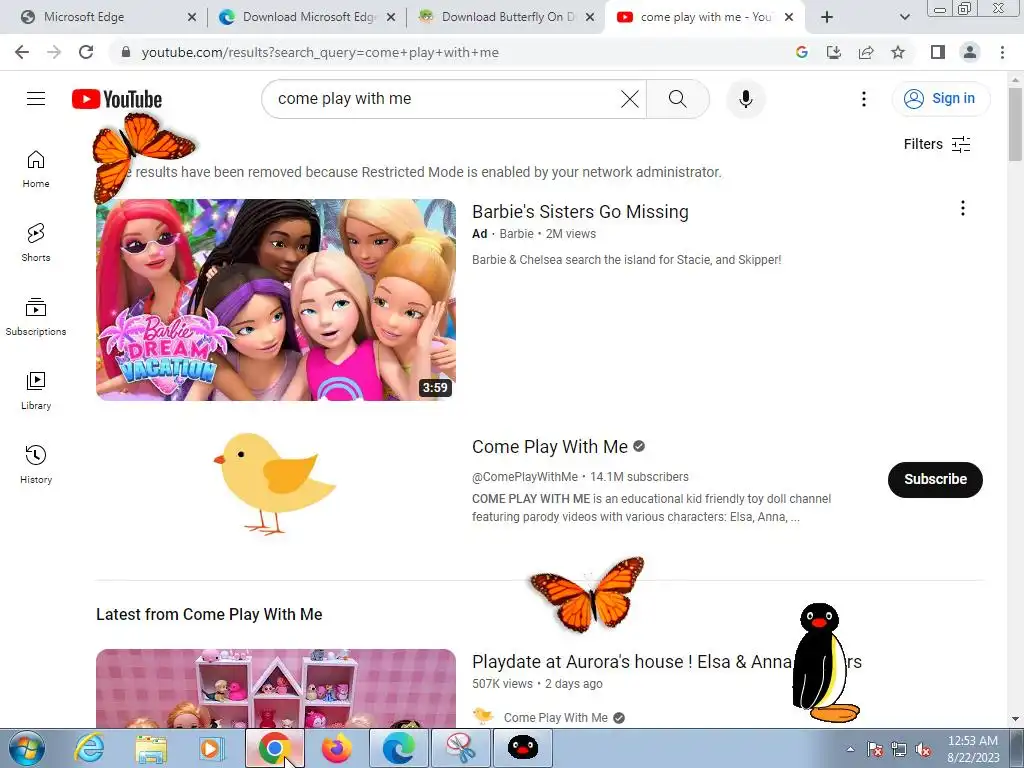Click the Google icon in address bar
The width and height of the screenshot is (1024, 768).
(802, 52)
